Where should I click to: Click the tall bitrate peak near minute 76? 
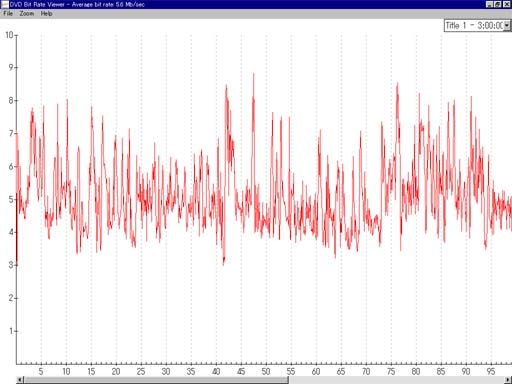(x=397, y=84)
